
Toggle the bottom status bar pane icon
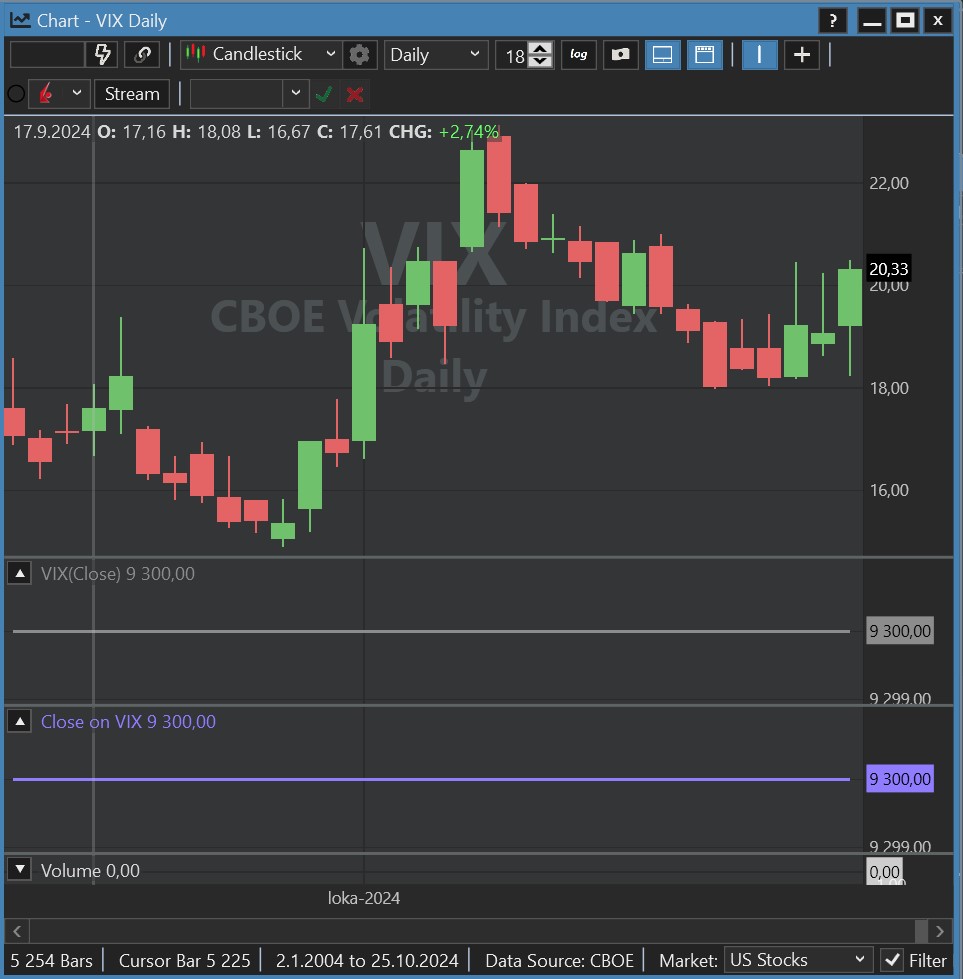pos(662,55)
